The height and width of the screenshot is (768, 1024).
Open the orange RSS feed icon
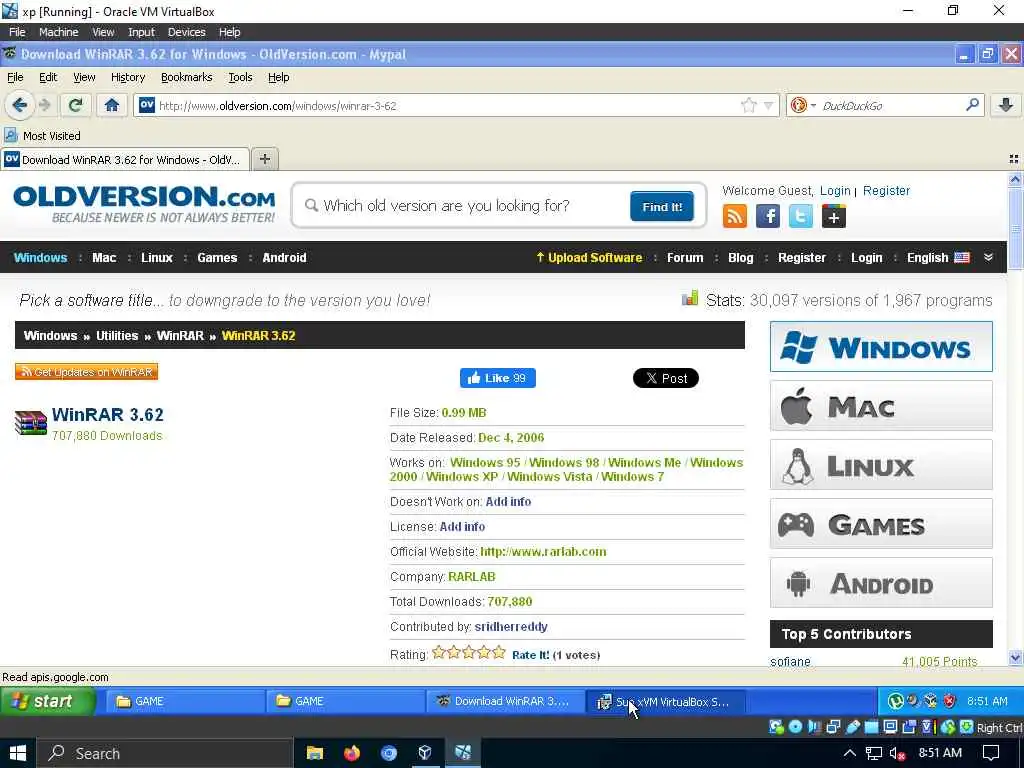pyautogui.click(x=735, y=216)
